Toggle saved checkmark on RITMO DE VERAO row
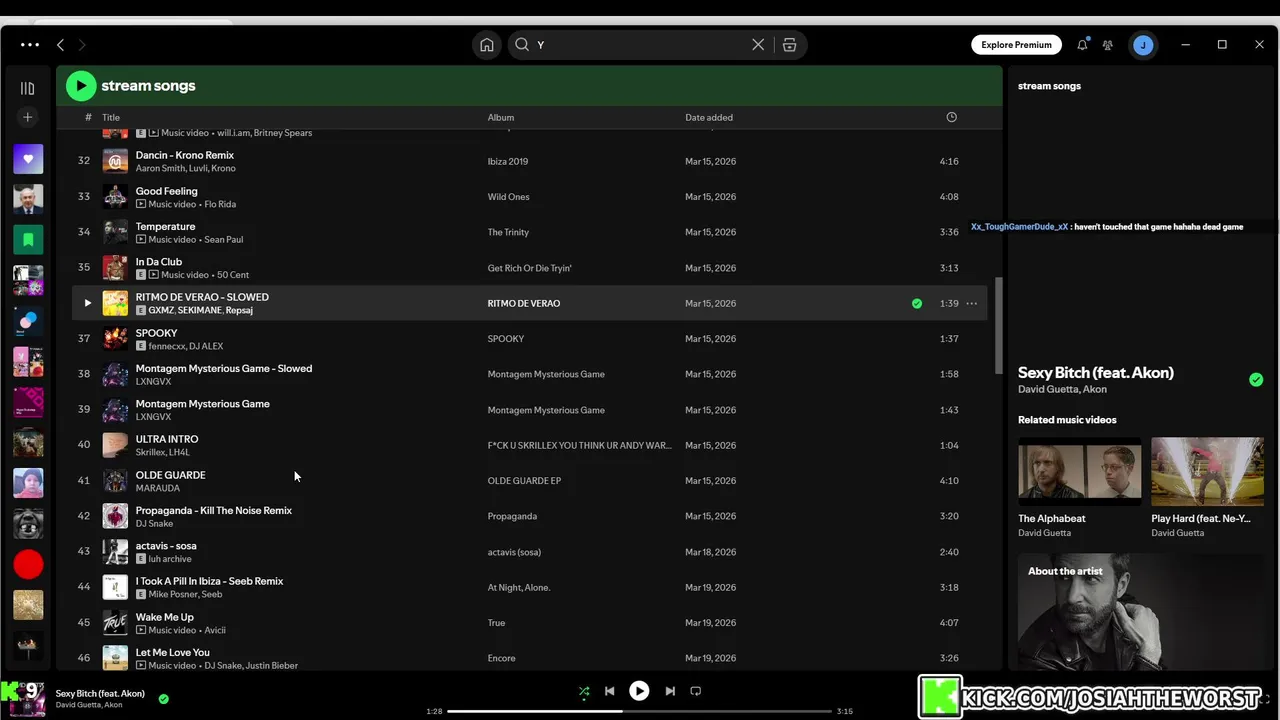This screenshot has height=720, width=1280. (x=917, y=303)
